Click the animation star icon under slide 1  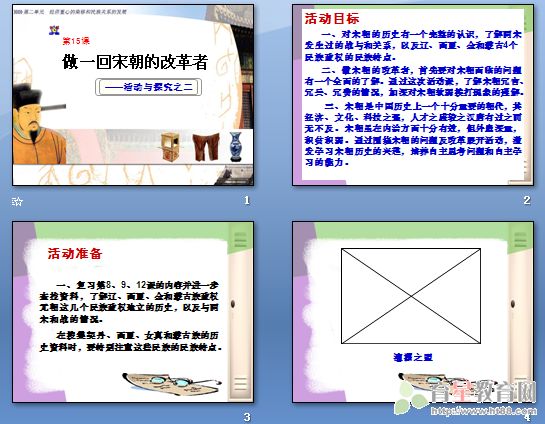pyautogui.click(x=17, y=201)
